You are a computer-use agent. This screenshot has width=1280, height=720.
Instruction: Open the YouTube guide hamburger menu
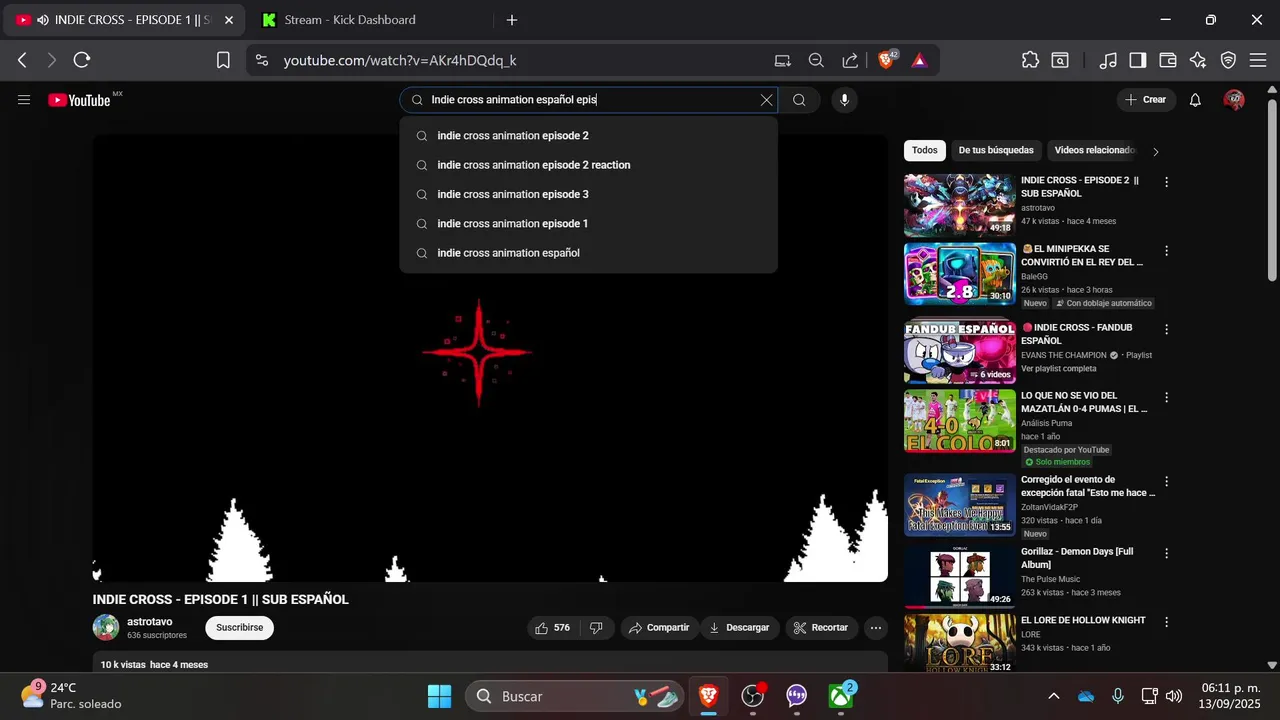[24, 100]
